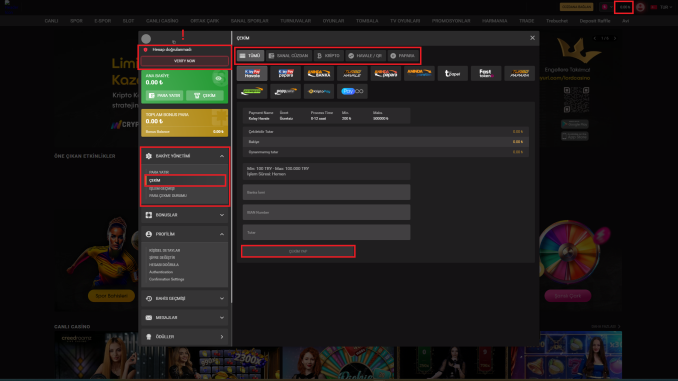Viewport: 678px width, 381px height.
Task: Open Hesabı Doğrula under Profilim
Action: pyautogui.click(x=164, y=265)
